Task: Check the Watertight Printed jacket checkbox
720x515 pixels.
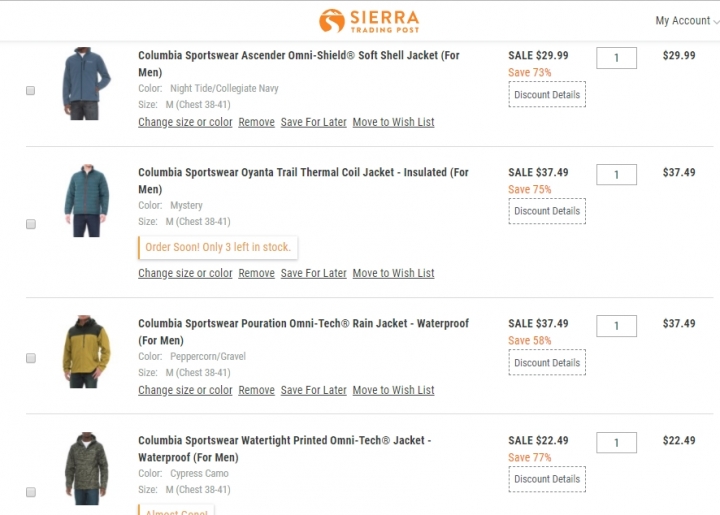Action: pos(31,492)
